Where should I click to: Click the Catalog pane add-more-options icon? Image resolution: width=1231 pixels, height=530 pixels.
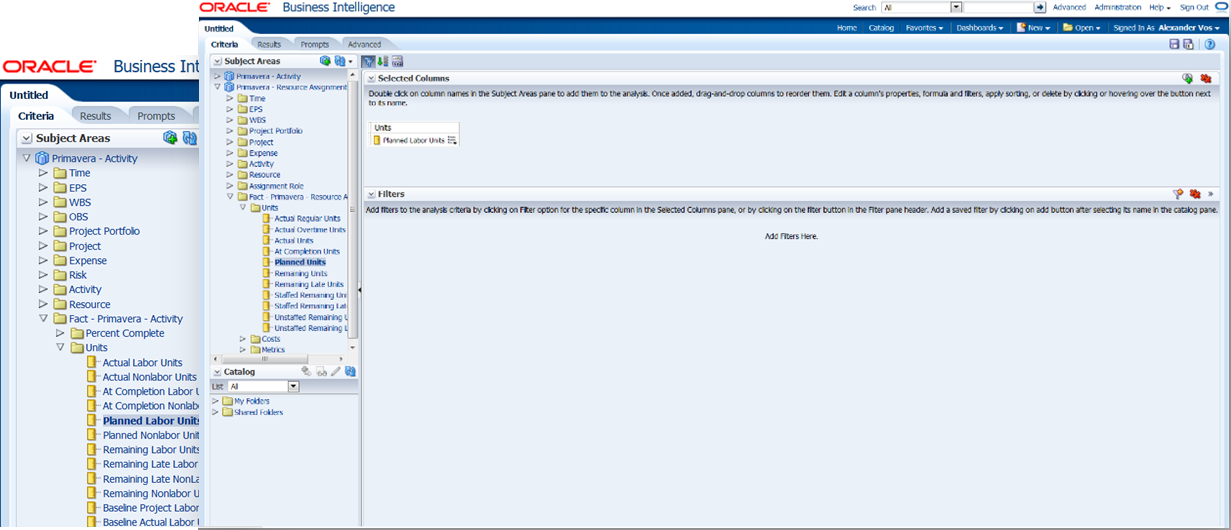pos(307,371)
